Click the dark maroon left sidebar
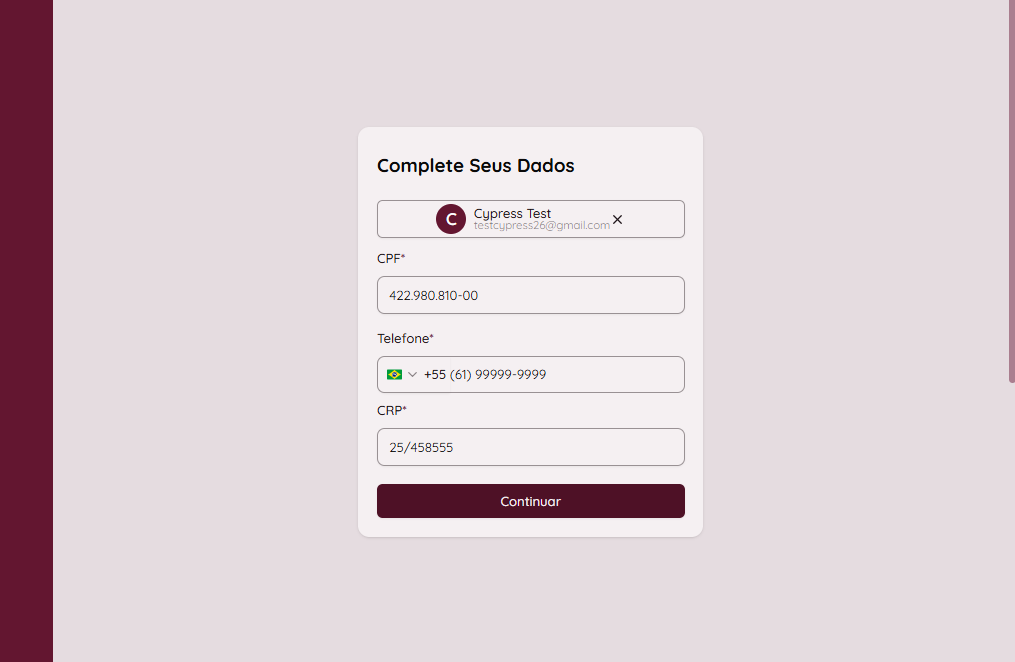 pos(26,331)
